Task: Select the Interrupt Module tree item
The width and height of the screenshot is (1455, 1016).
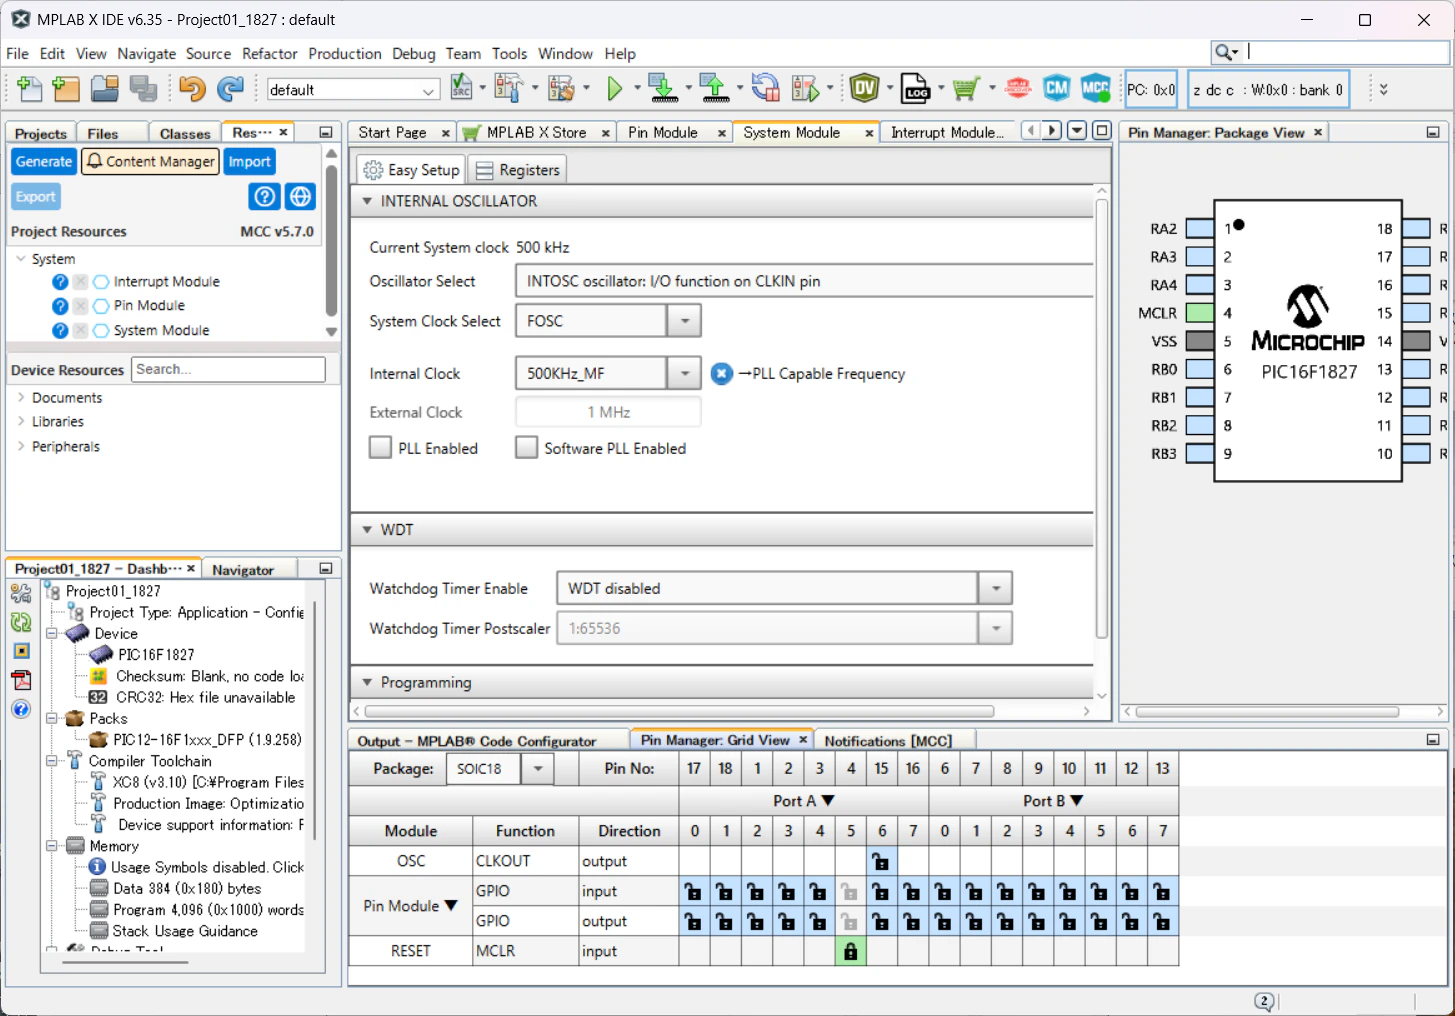Action: (166, 282)
